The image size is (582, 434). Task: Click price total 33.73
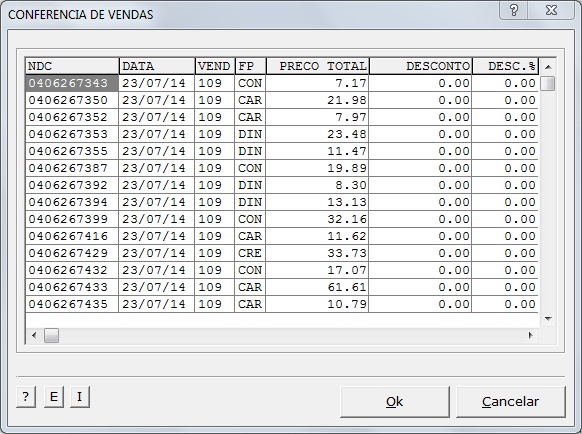[x=317, y=253]
